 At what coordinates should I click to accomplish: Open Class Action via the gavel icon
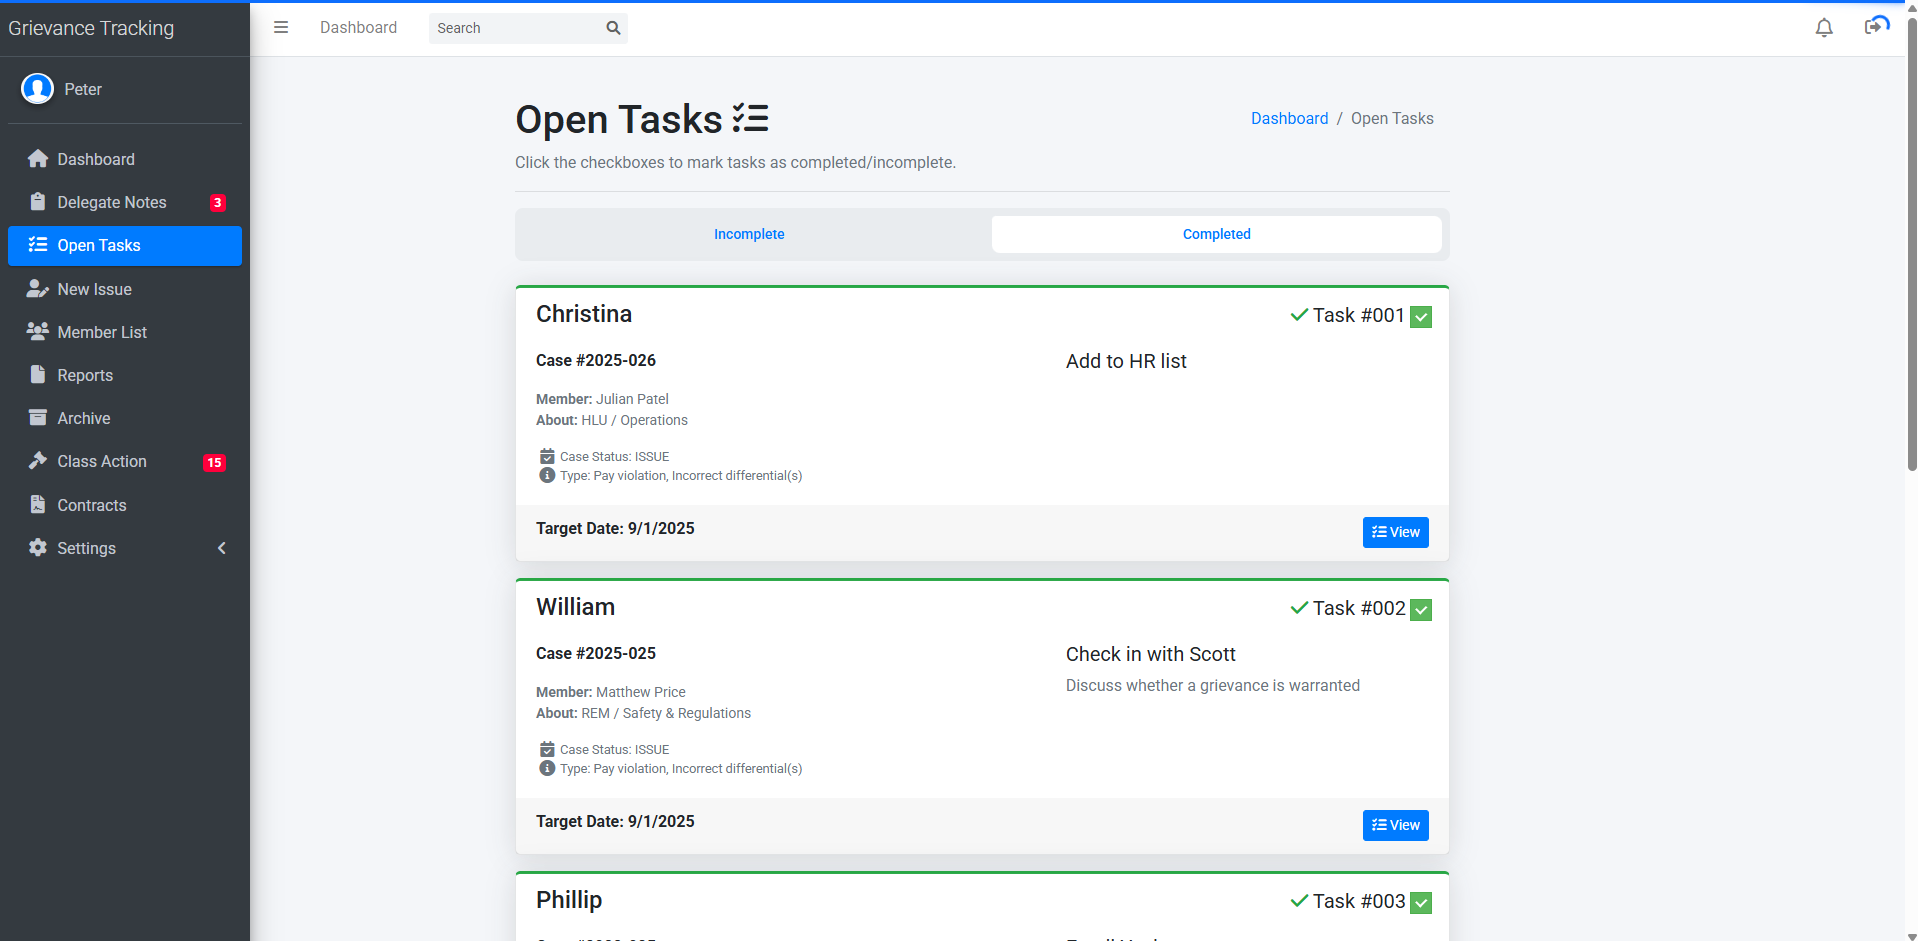click(38, 461)
